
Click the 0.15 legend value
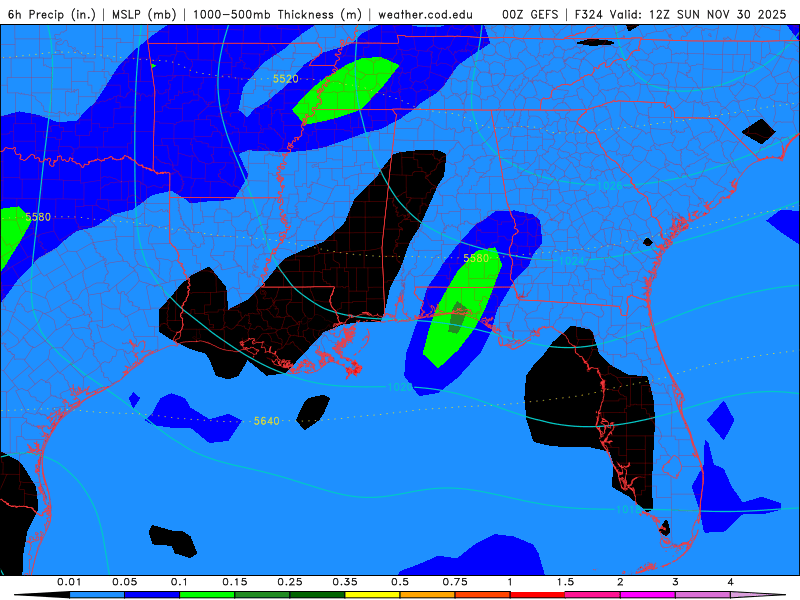235,582
